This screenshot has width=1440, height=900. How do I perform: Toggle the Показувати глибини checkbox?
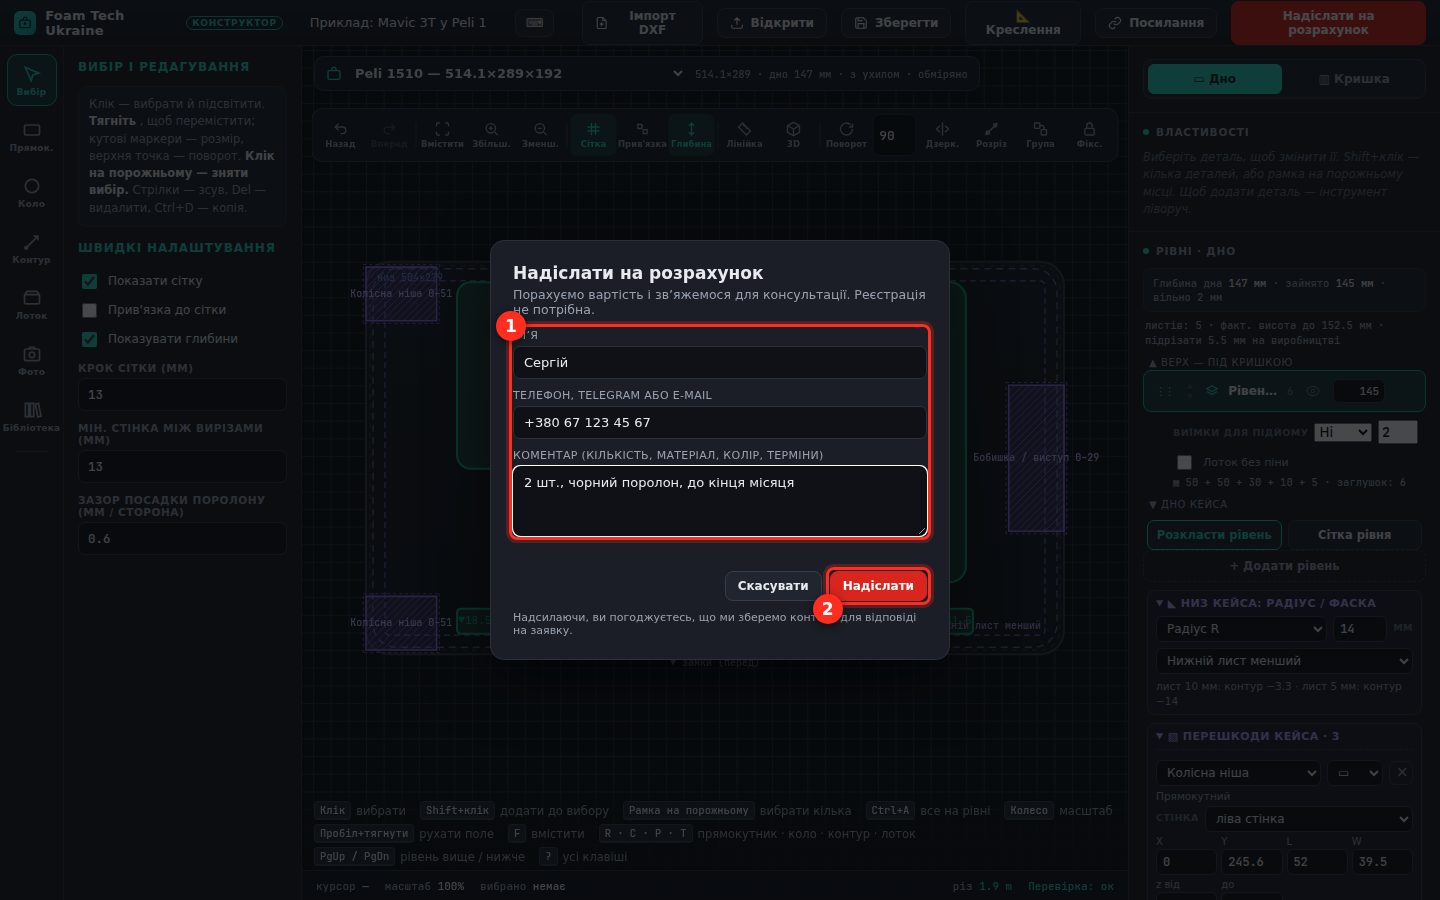point(89,339)
